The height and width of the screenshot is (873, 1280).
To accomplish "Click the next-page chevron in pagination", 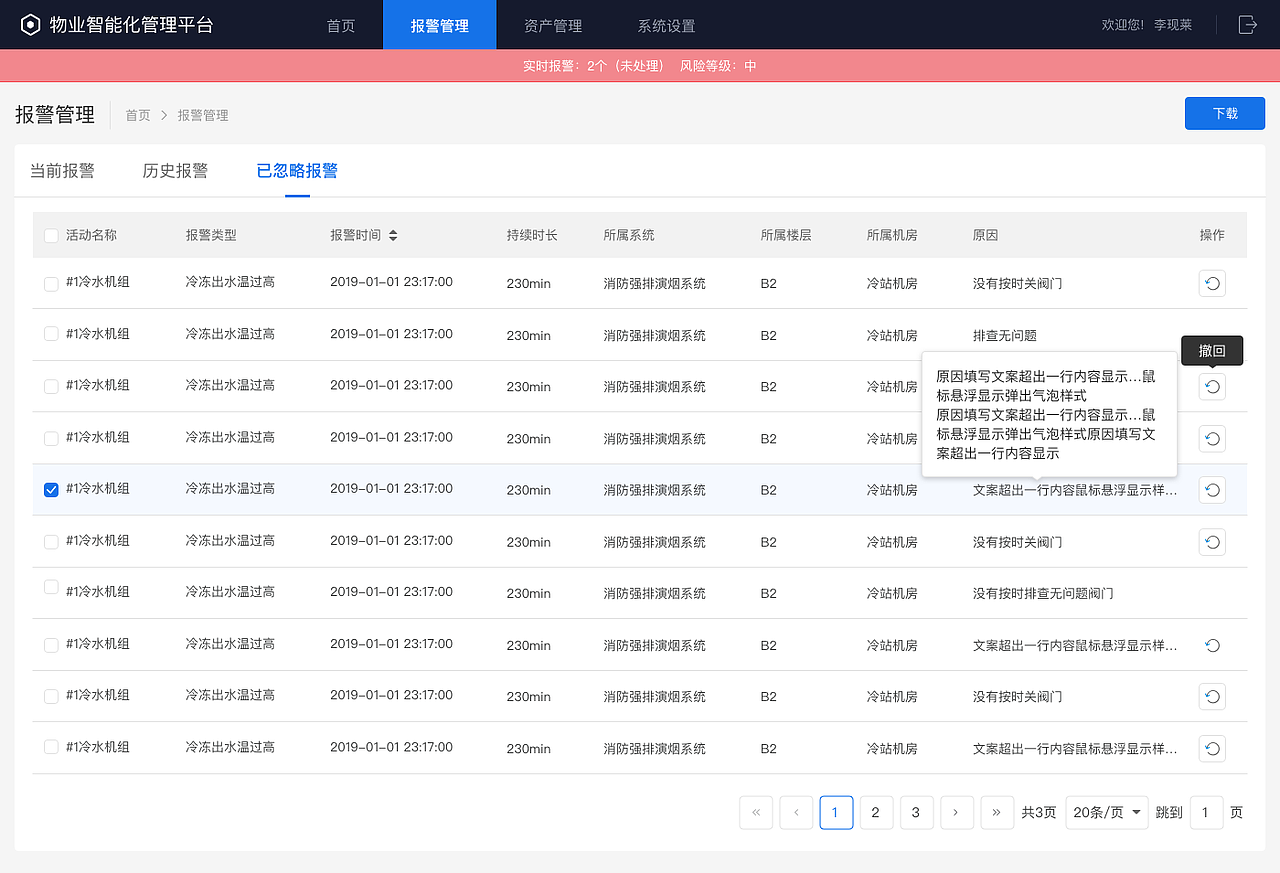I will (957, 812).
